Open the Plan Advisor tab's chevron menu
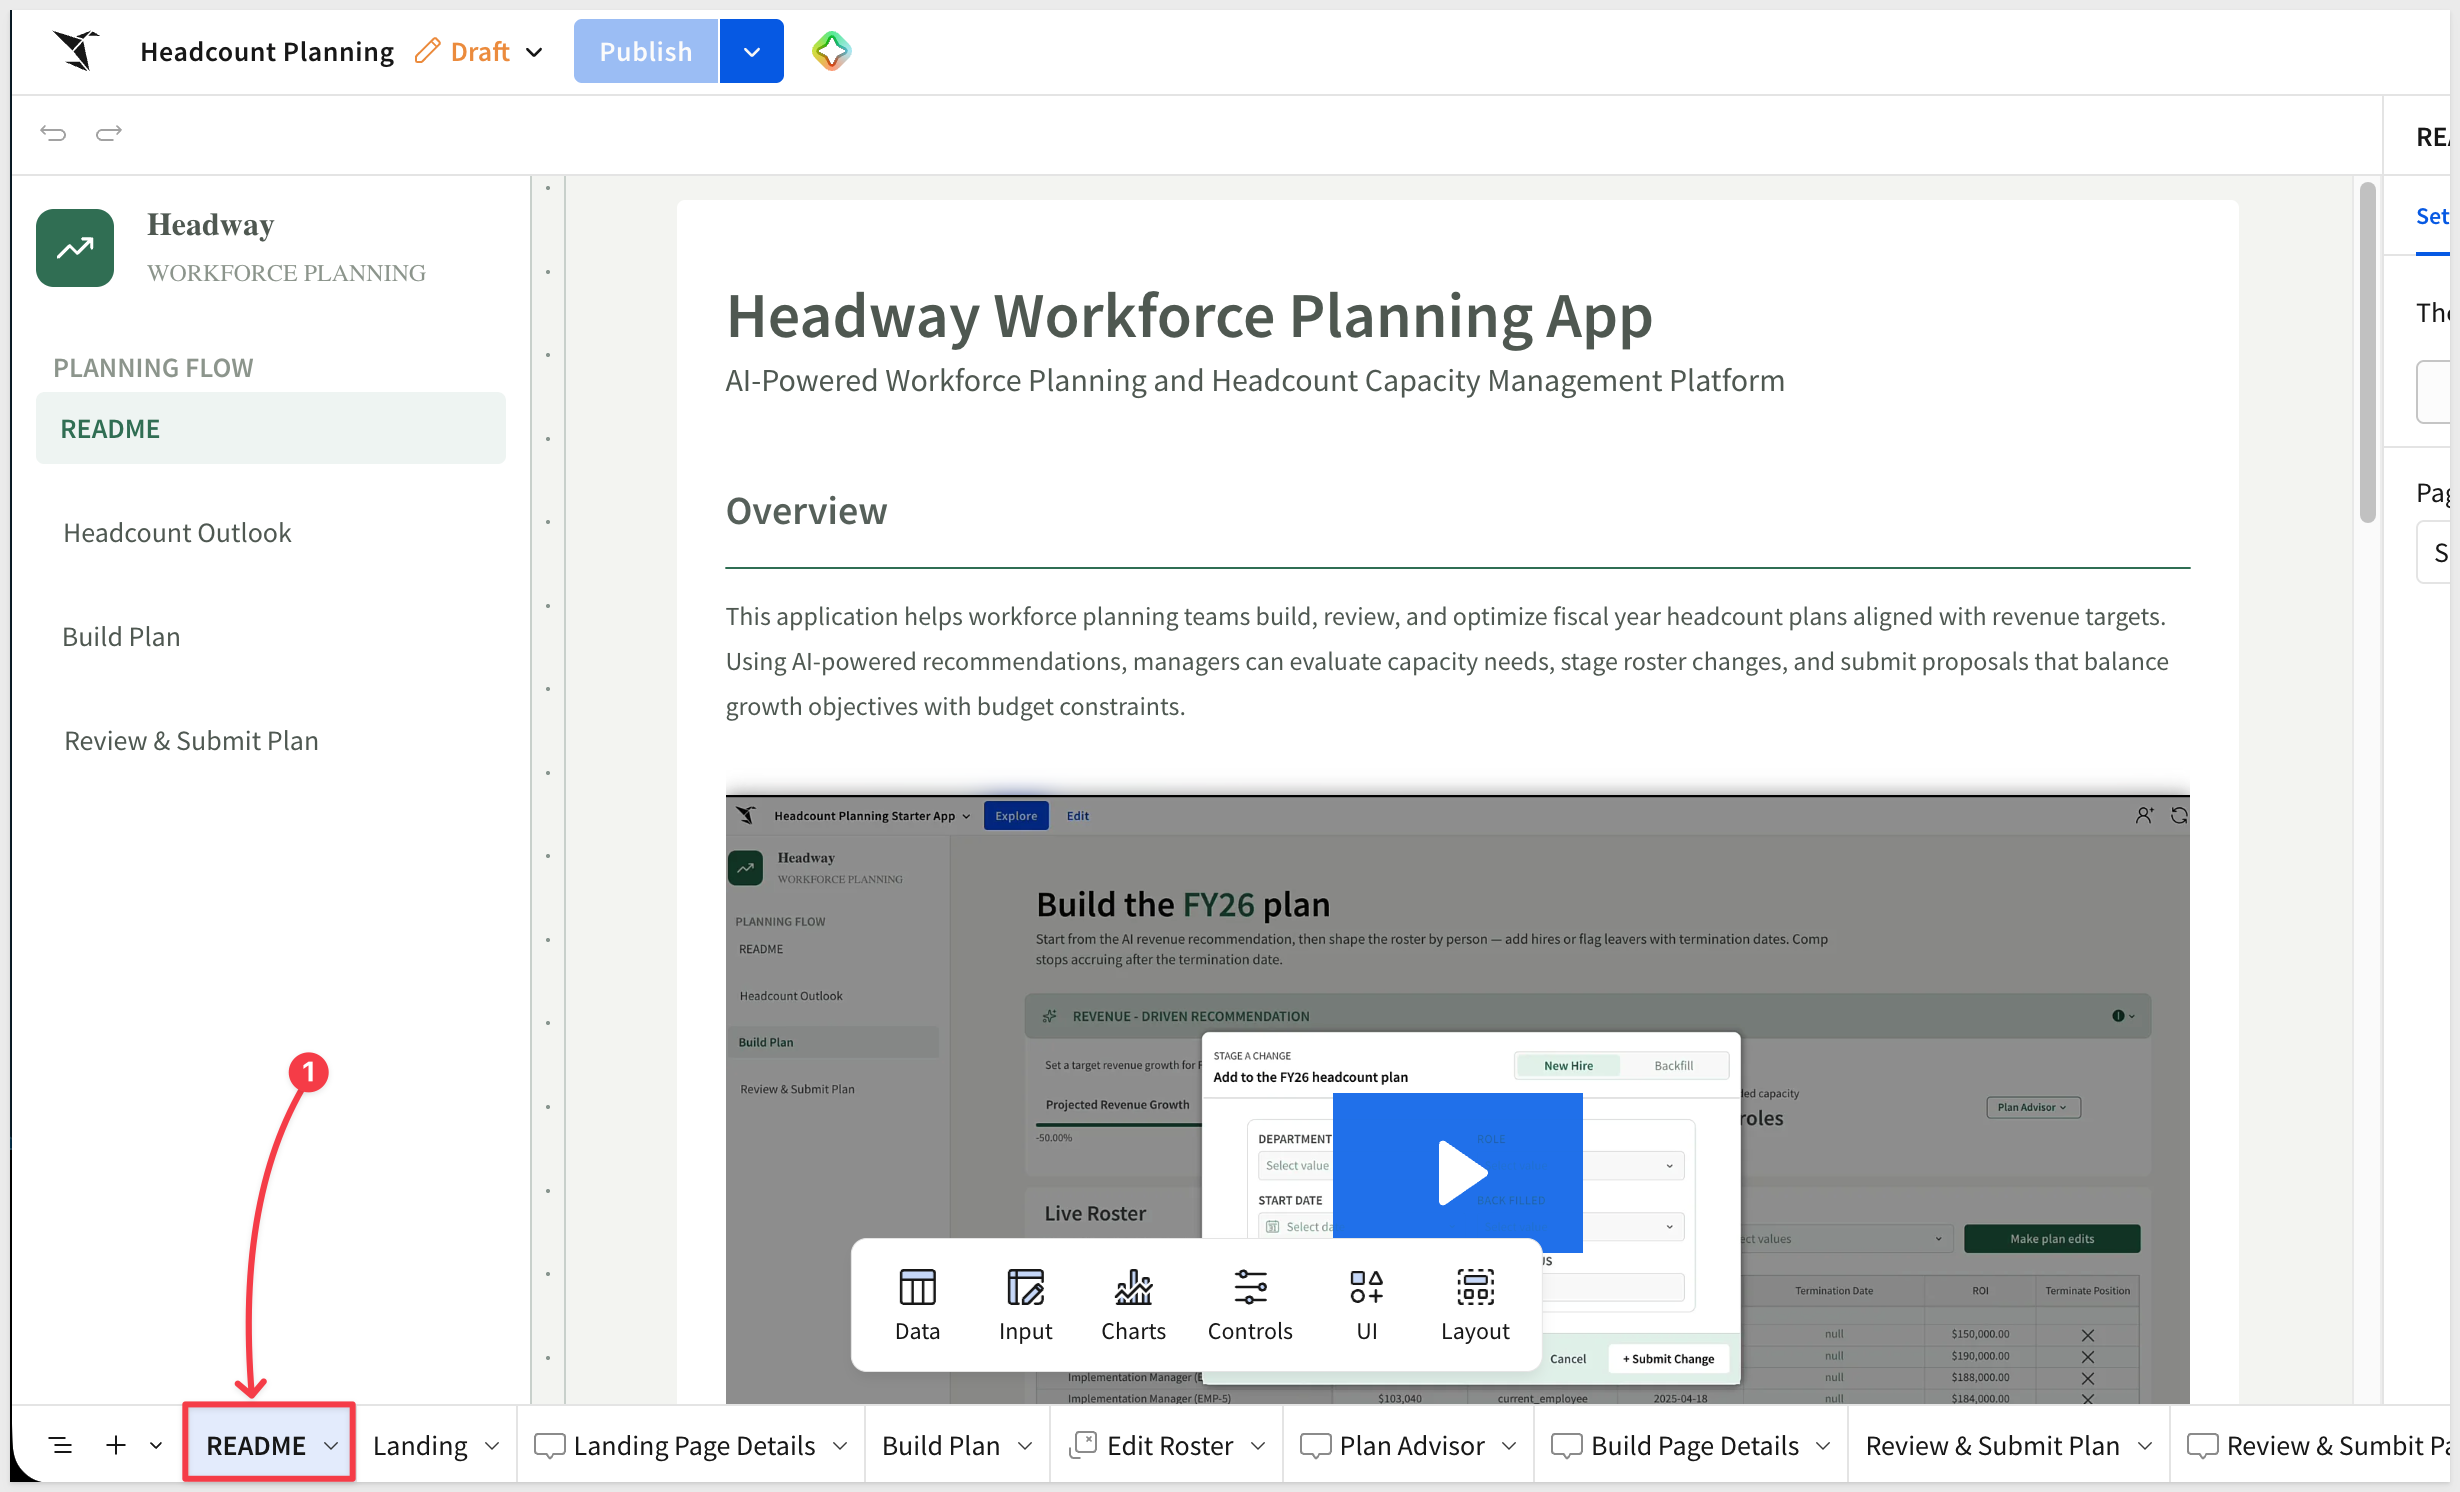The height and width of the screenshot is (1492, 2460). pos(1509,1445)
